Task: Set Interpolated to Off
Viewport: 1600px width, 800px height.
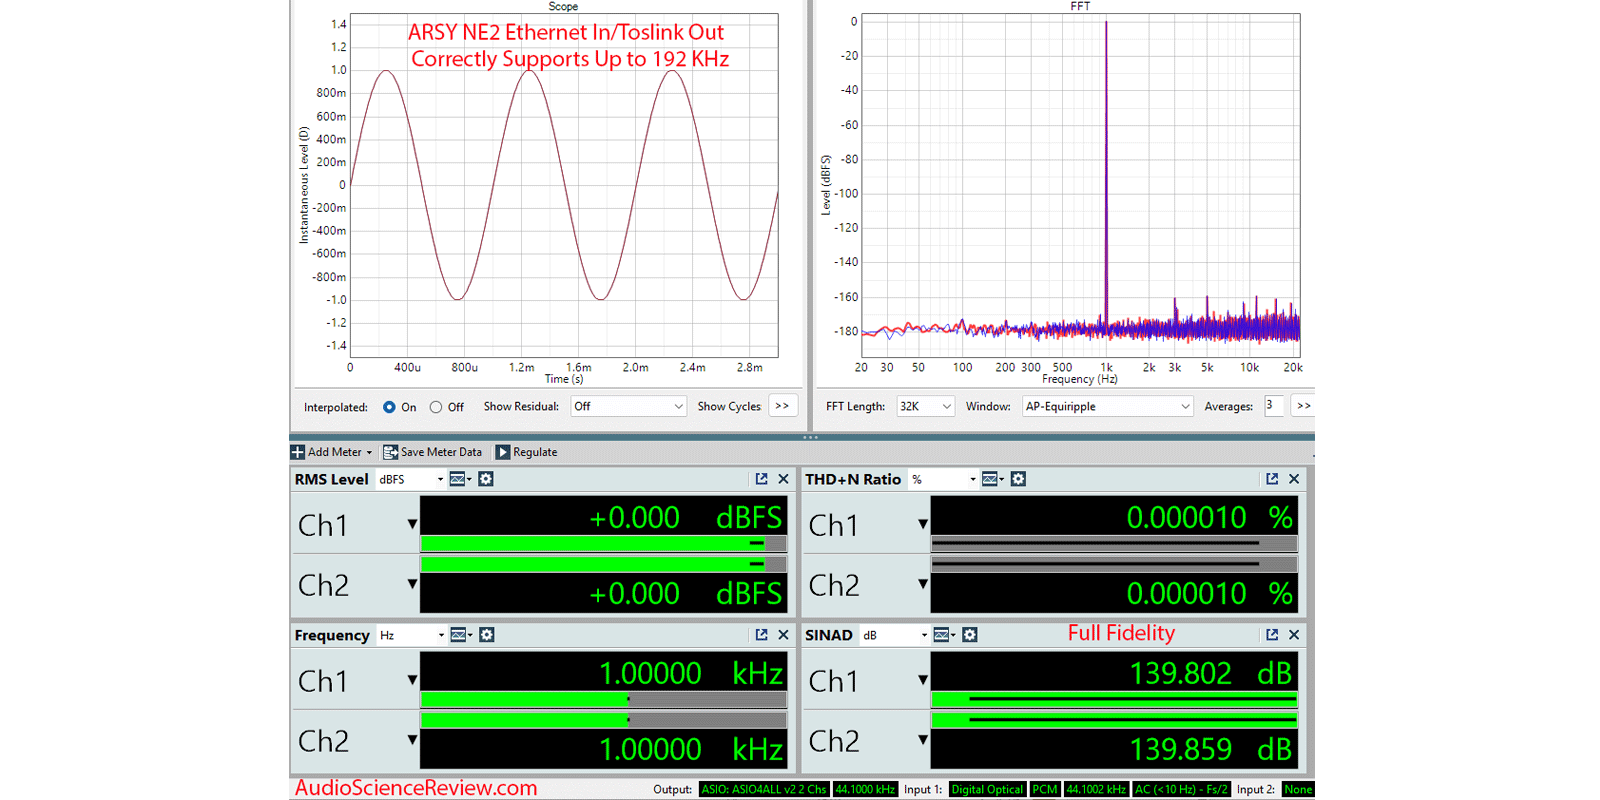Action: (x=436, y=407)
